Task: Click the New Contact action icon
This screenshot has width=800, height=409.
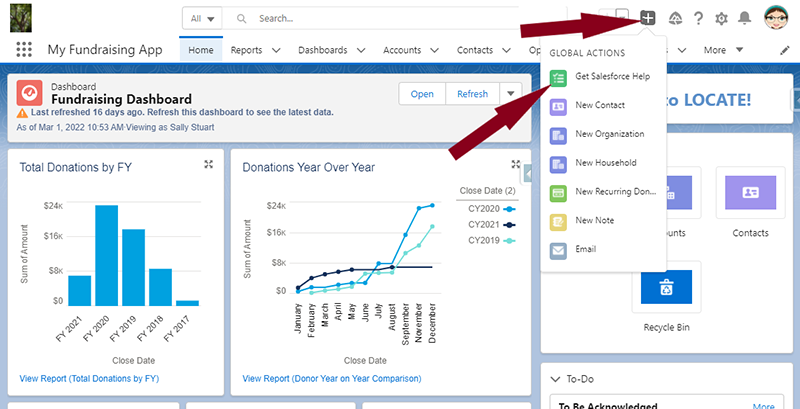Action: (558, 107)
